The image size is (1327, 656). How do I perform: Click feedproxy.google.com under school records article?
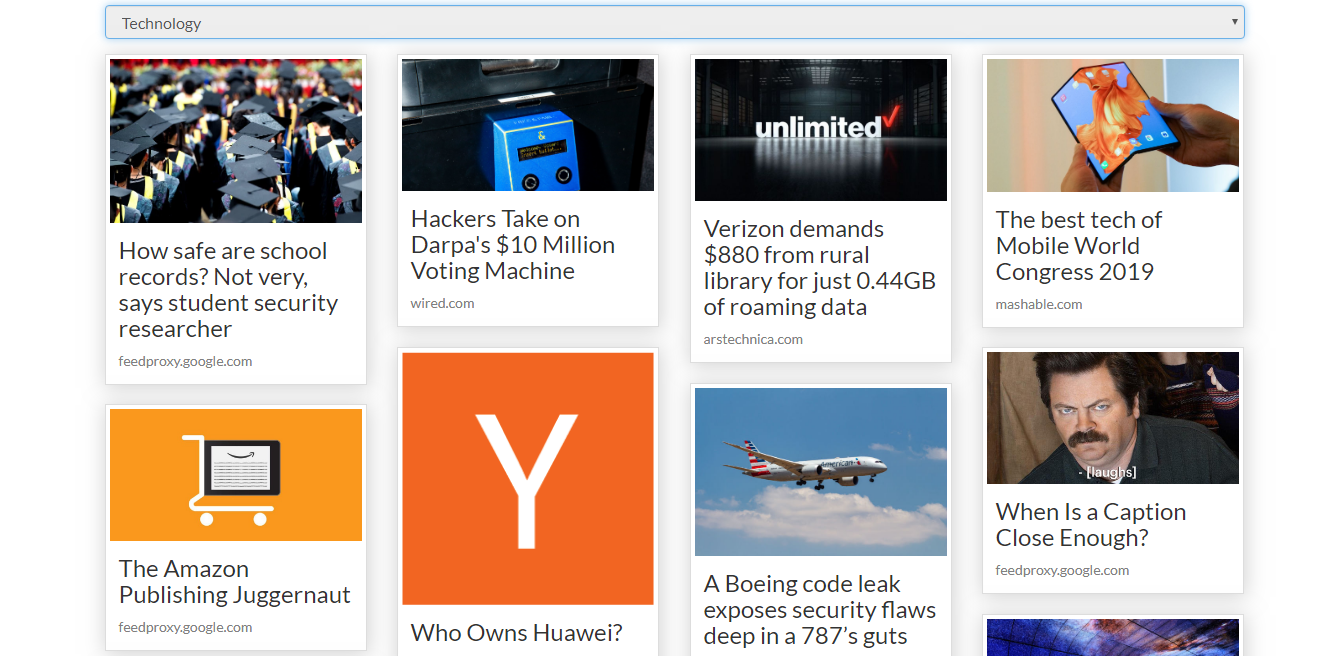pos(185,361)
